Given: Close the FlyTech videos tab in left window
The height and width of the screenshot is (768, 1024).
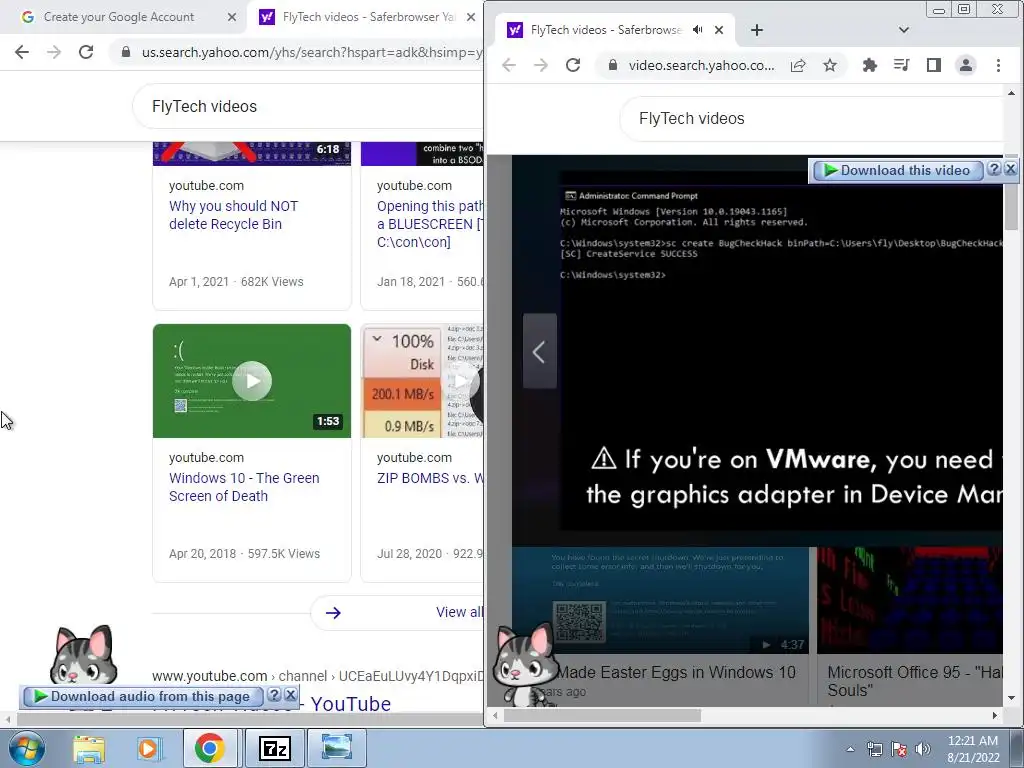Looking at the screenshot, I should pos(471,17).
